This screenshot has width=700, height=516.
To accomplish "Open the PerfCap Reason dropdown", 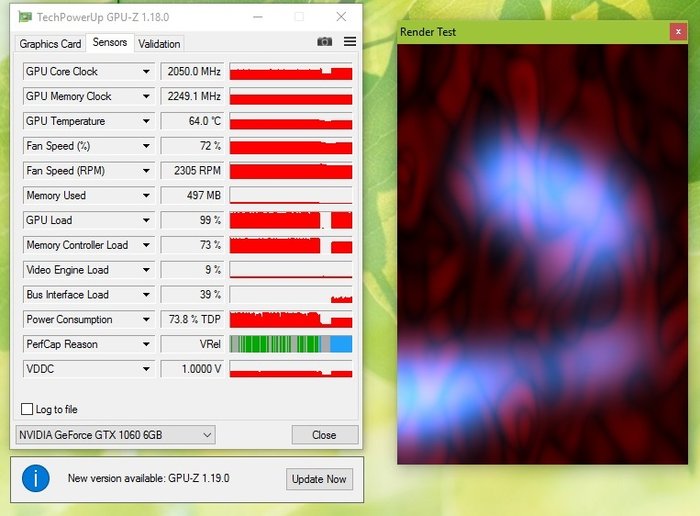I will 146,344.
